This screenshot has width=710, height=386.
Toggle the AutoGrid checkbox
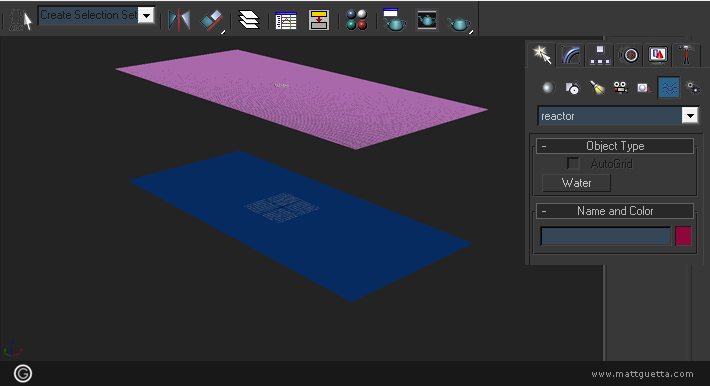coord(573,164)
